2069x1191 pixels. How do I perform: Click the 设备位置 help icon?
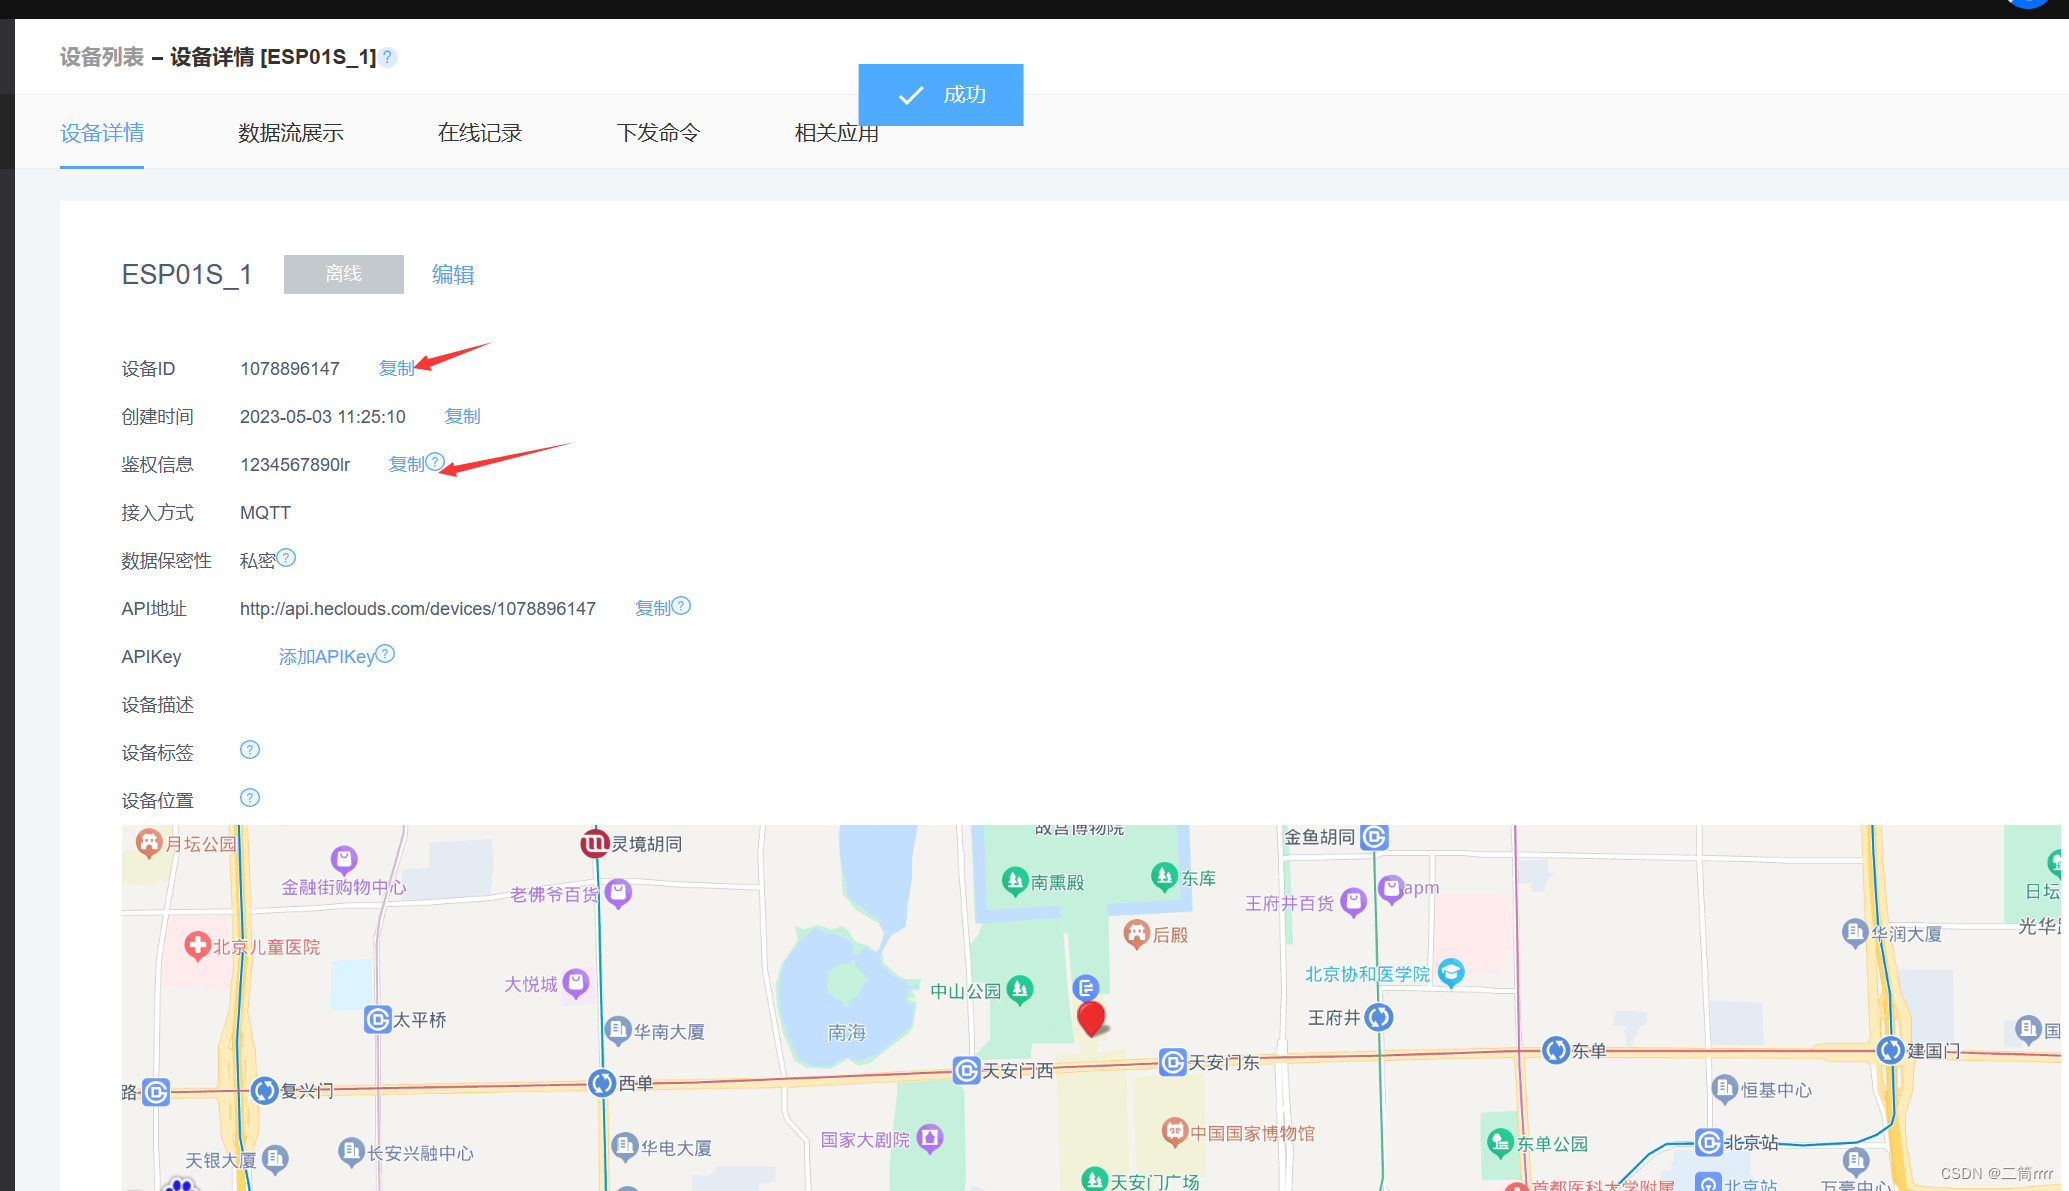250,798
